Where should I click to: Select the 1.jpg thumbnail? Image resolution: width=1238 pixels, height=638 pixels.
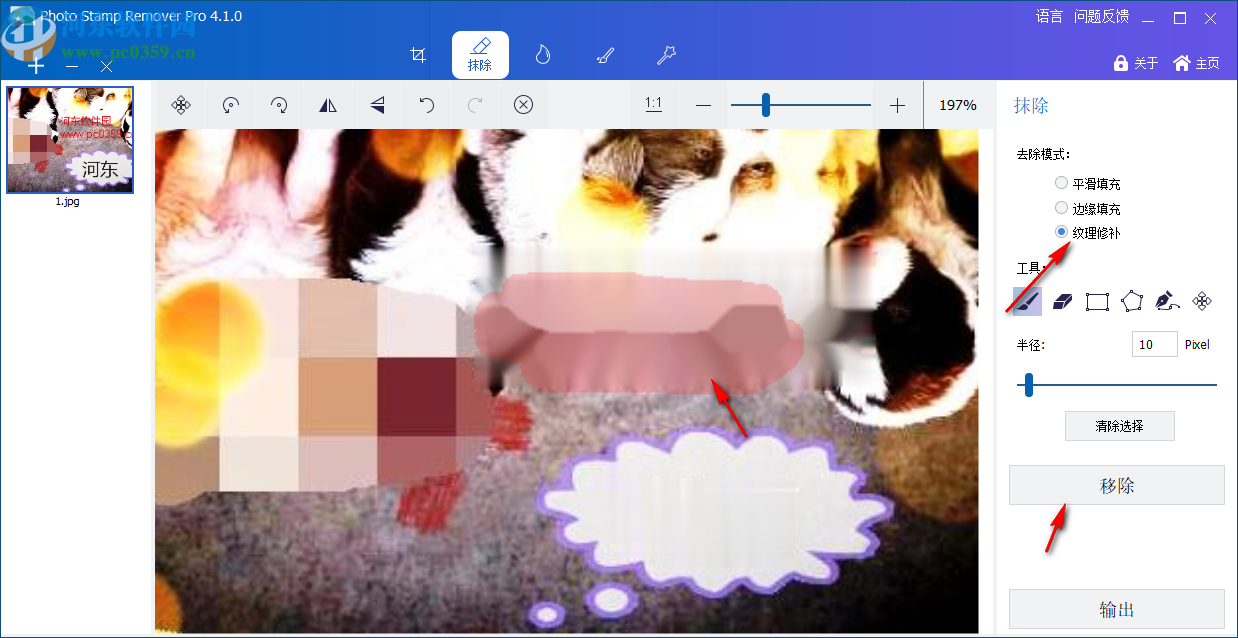[x=69, y=139]
